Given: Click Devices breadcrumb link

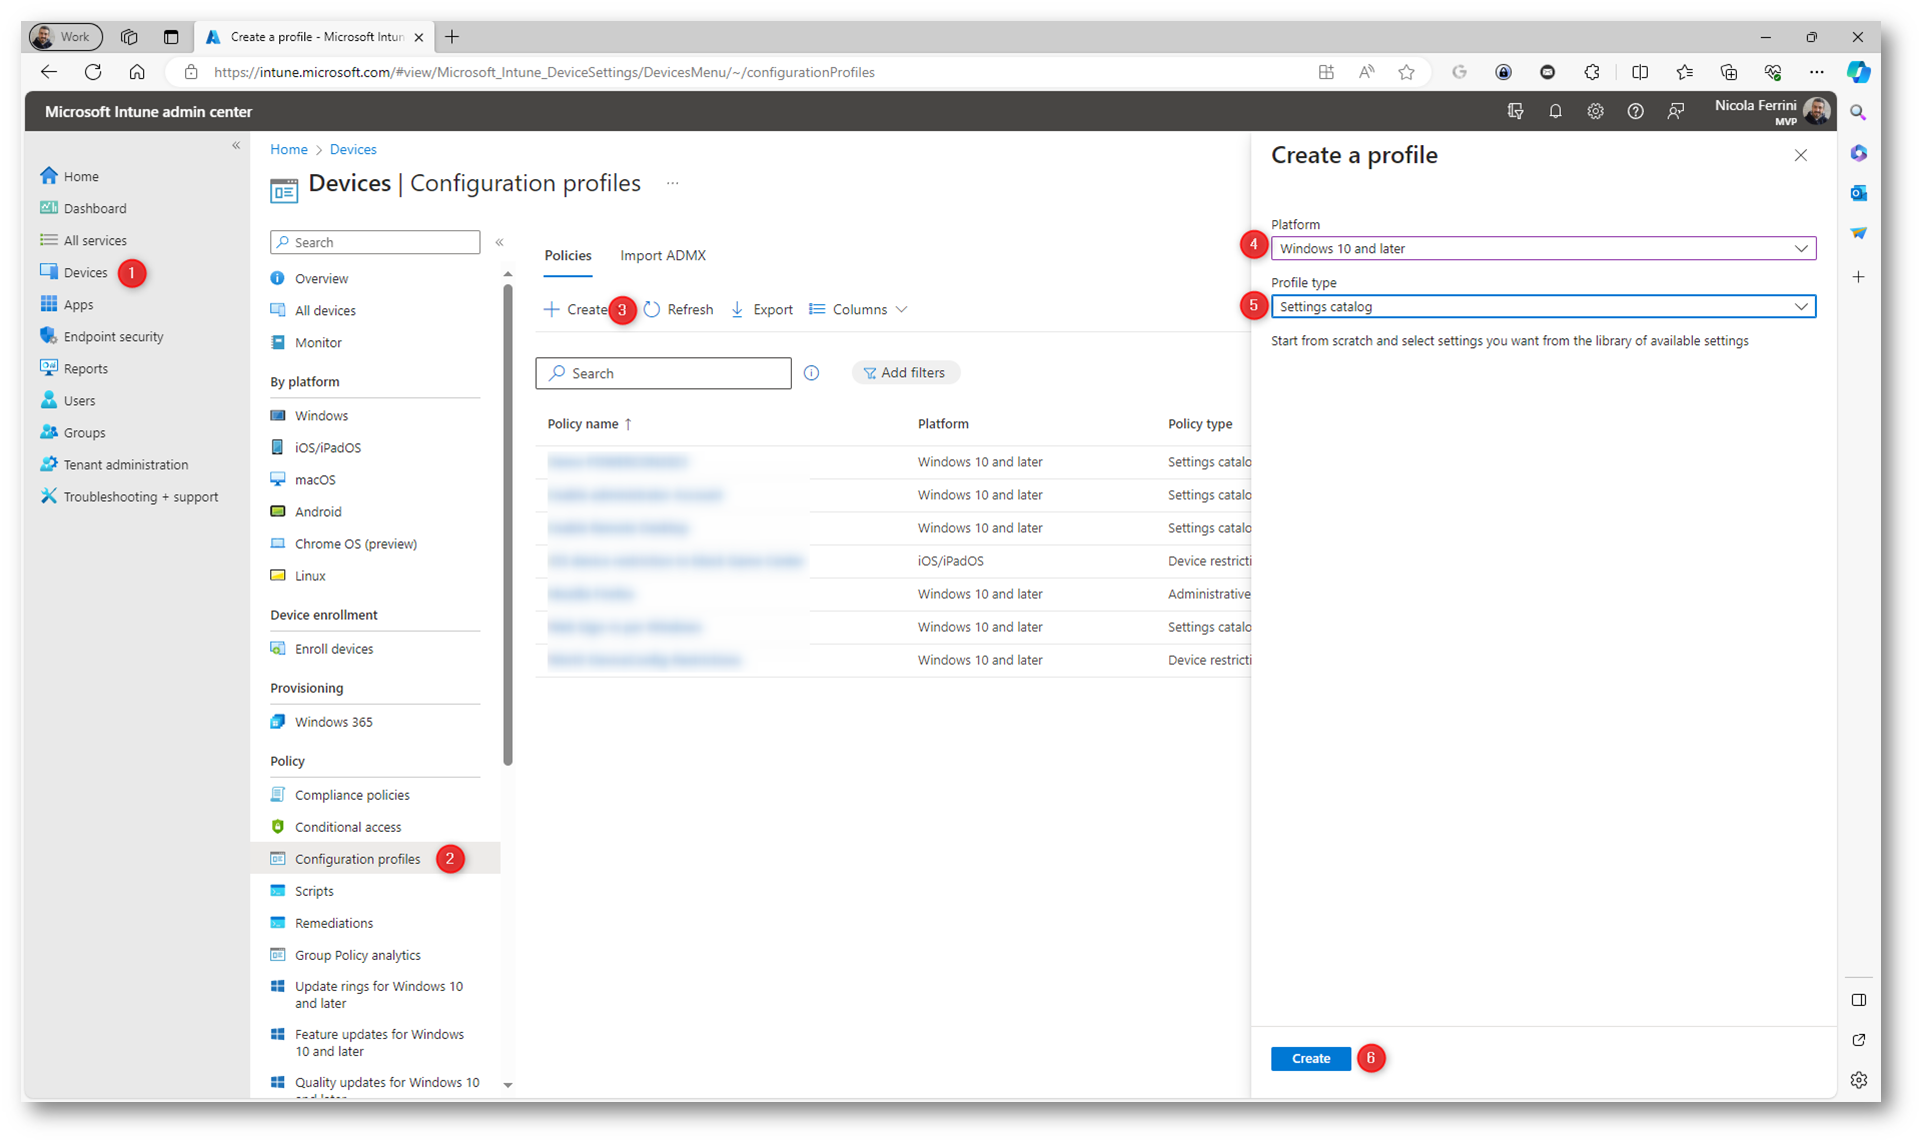Looking at the screenshot, I should [353, 149].
